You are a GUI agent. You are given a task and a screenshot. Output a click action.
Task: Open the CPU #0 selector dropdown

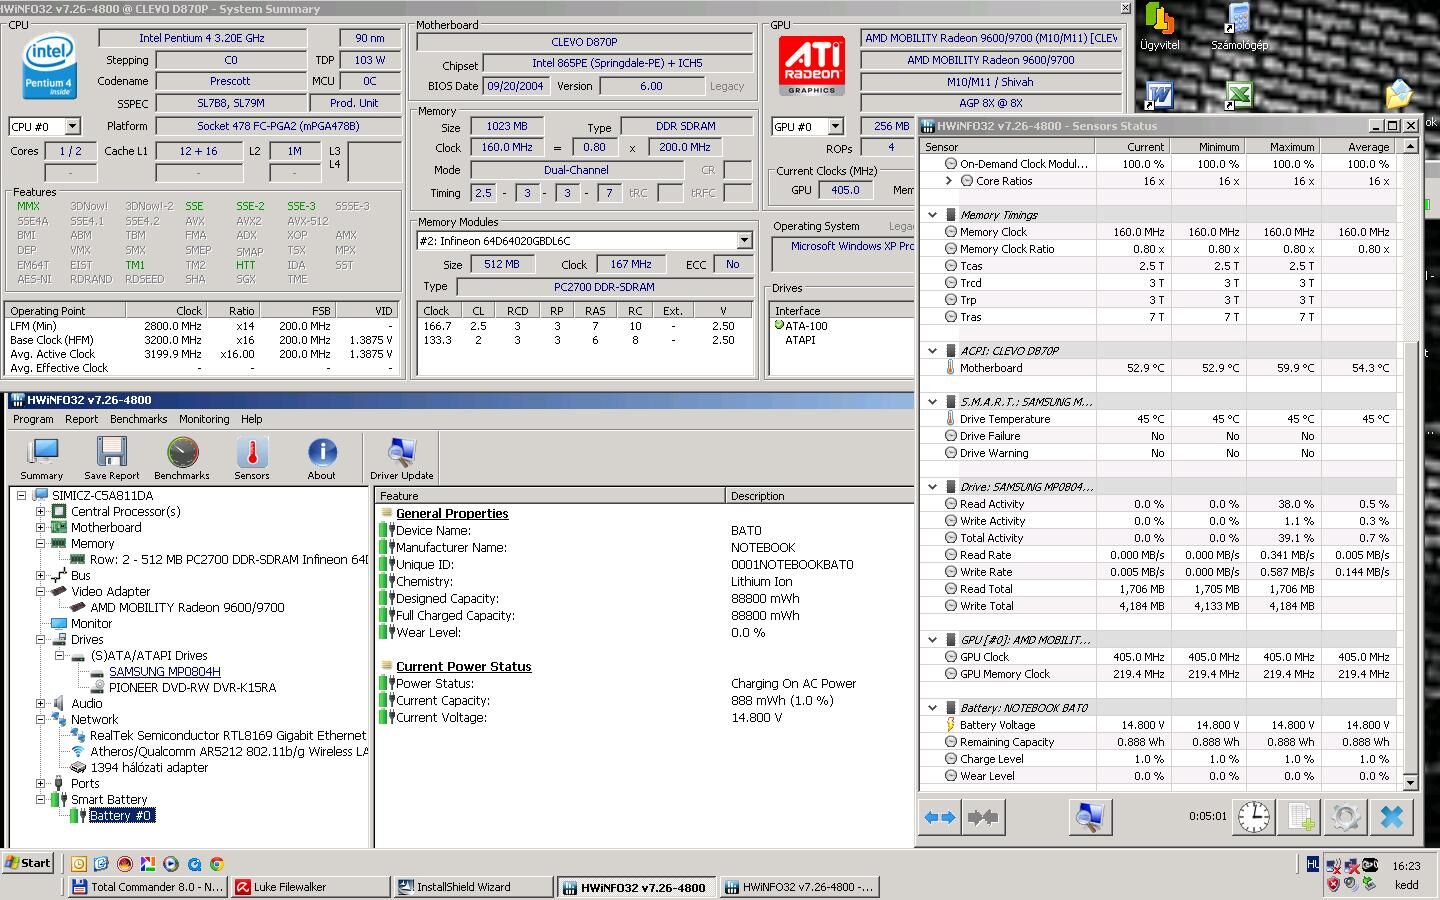pyautogui.click(x=72, y=126)
